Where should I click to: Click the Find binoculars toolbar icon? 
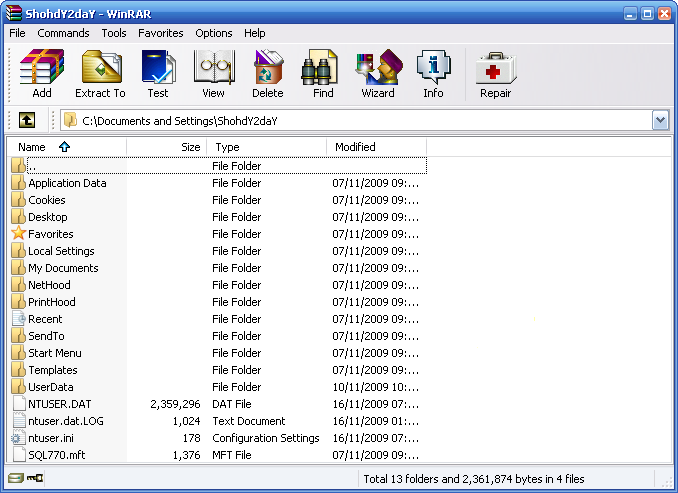(320, 66)
